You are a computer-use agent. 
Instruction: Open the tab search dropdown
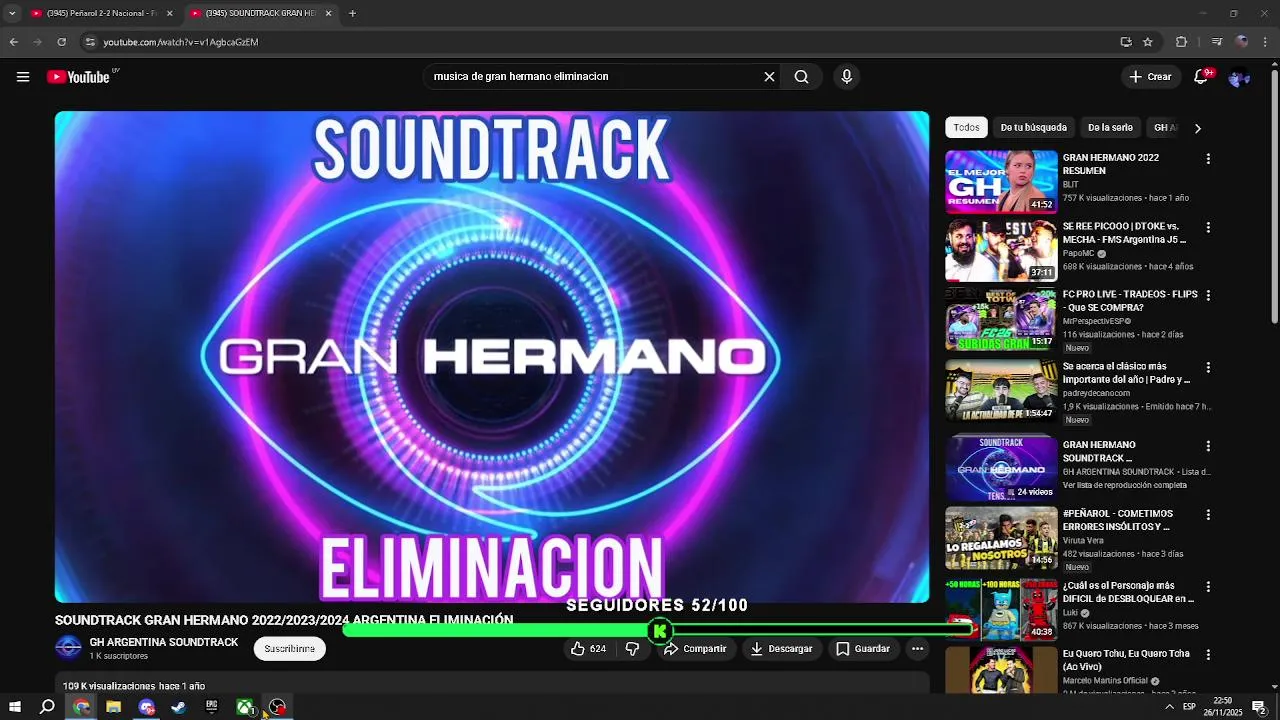click(x=12, y=13)
